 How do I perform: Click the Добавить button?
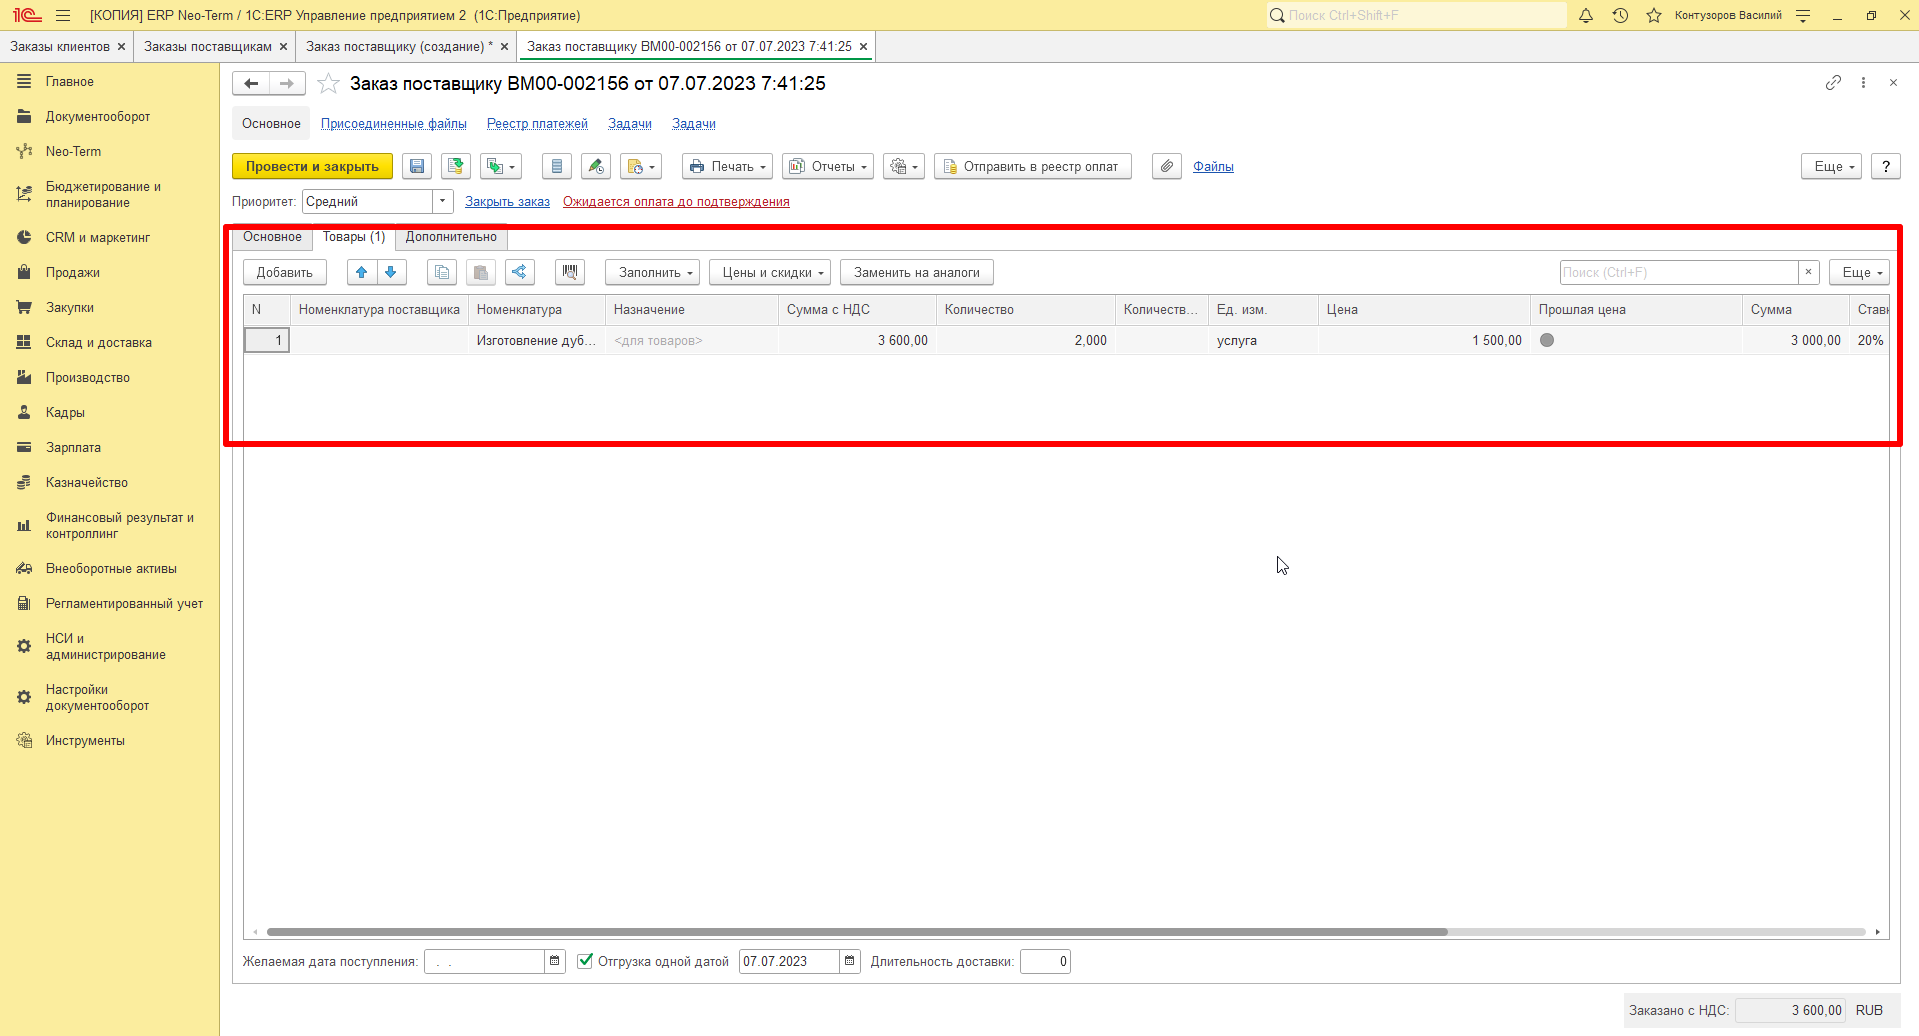[285, 272]
